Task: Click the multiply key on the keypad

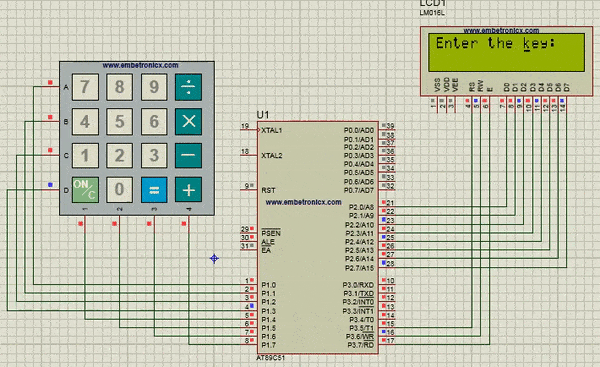Action: [x=188, y=121]
